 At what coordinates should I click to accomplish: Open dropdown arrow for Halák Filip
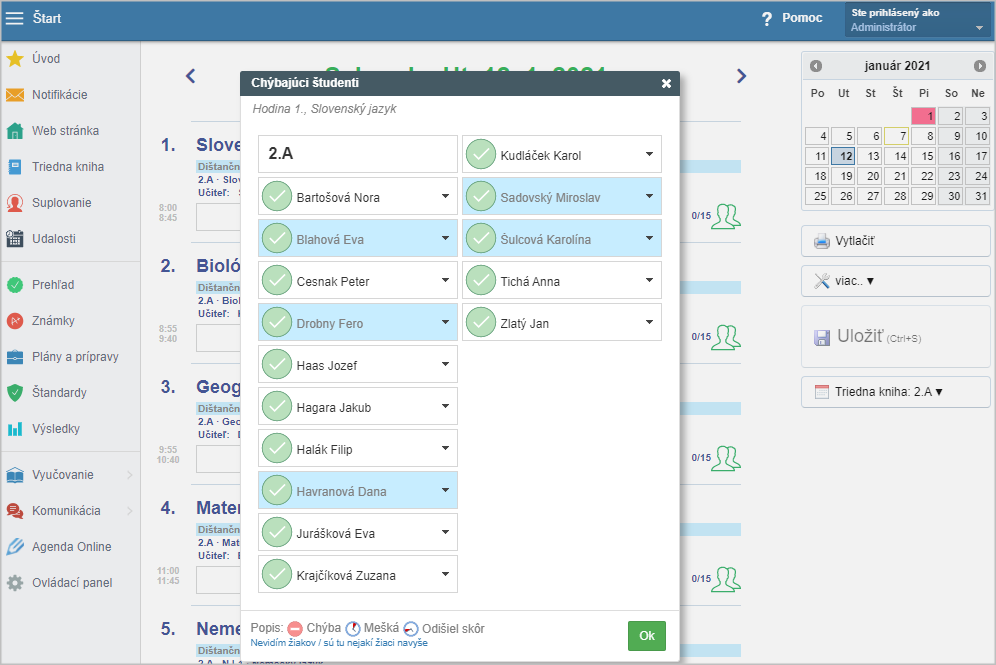coord(445,448)
